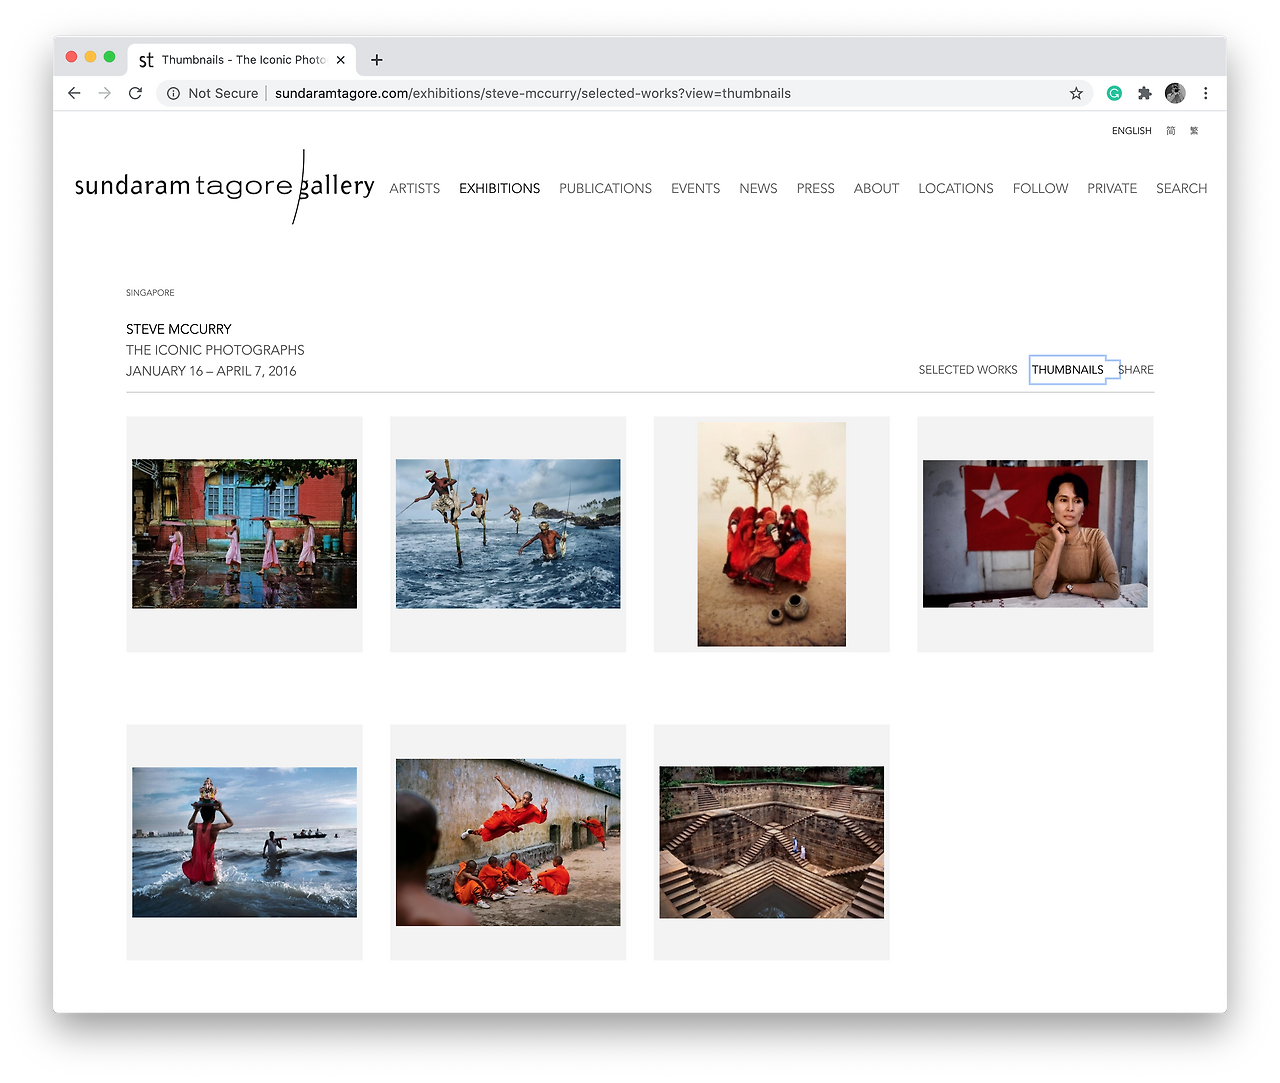Open the Press page
1280x1083 pixels.
pos(816,188)
